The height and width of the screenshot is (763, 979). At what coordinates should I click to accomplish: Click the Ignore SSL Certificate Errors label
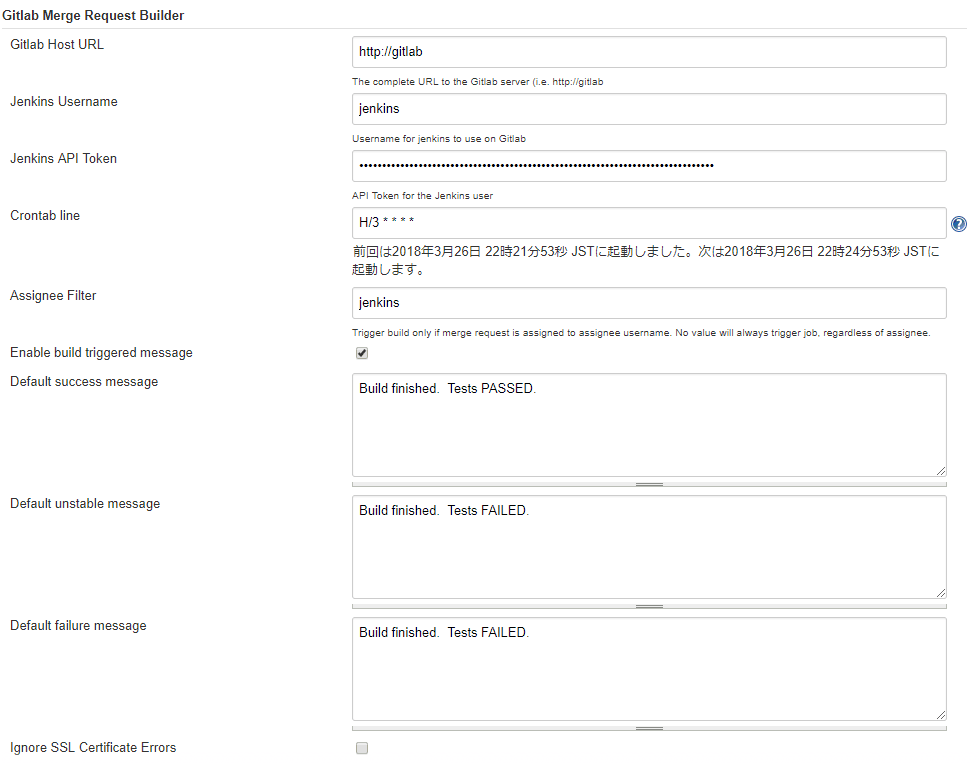point(93,747)
